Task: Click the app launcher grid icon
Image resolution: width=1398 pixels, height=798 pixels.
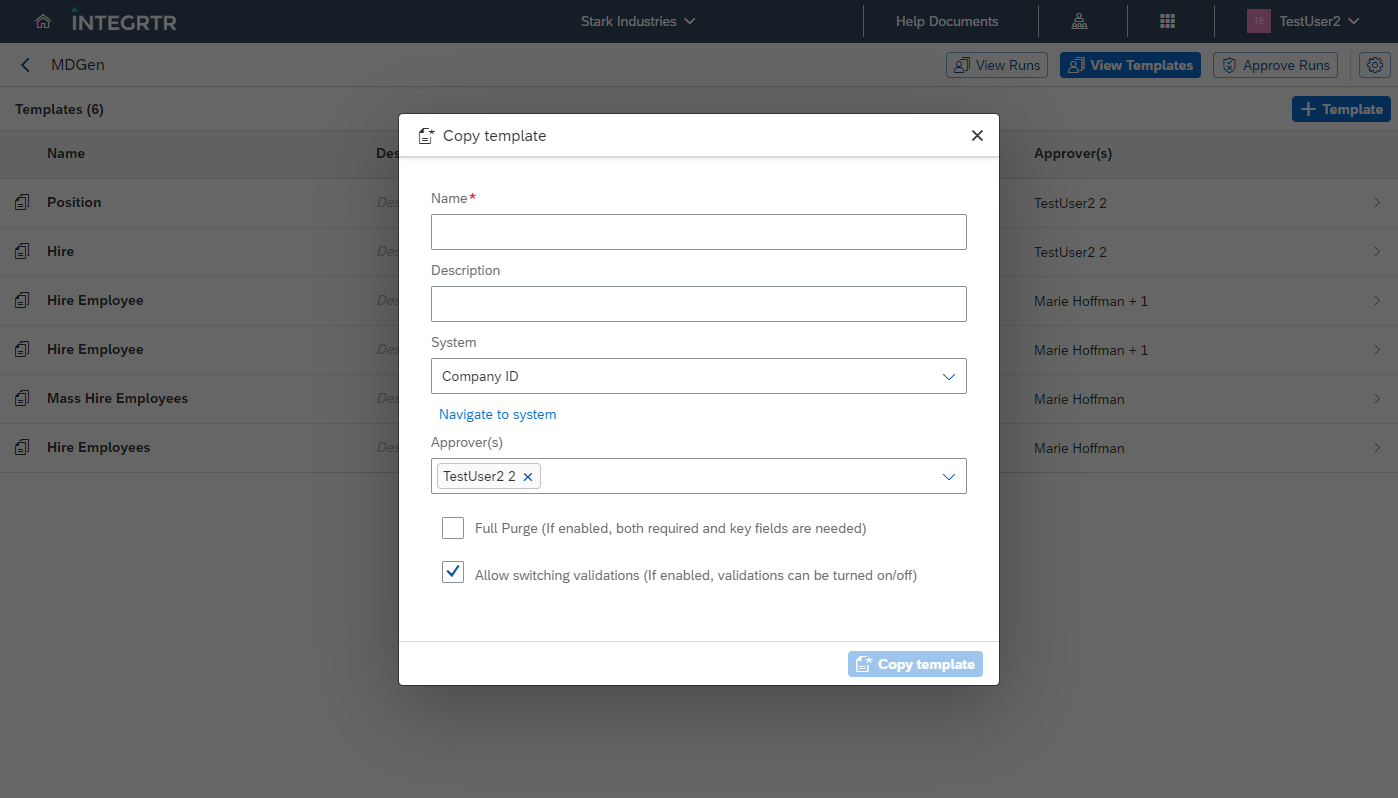Action: coord(1167,21)
